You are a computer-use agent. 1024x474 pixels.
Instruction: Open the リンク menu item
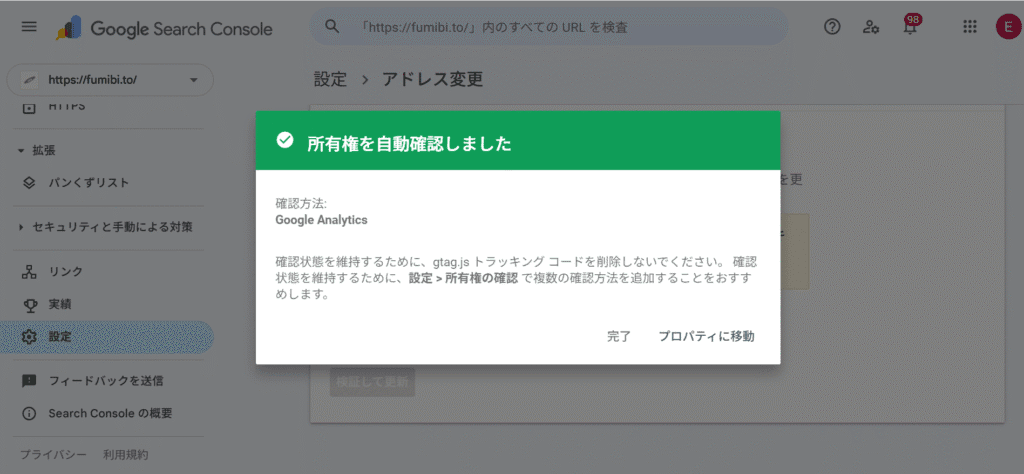click(65, 272)
